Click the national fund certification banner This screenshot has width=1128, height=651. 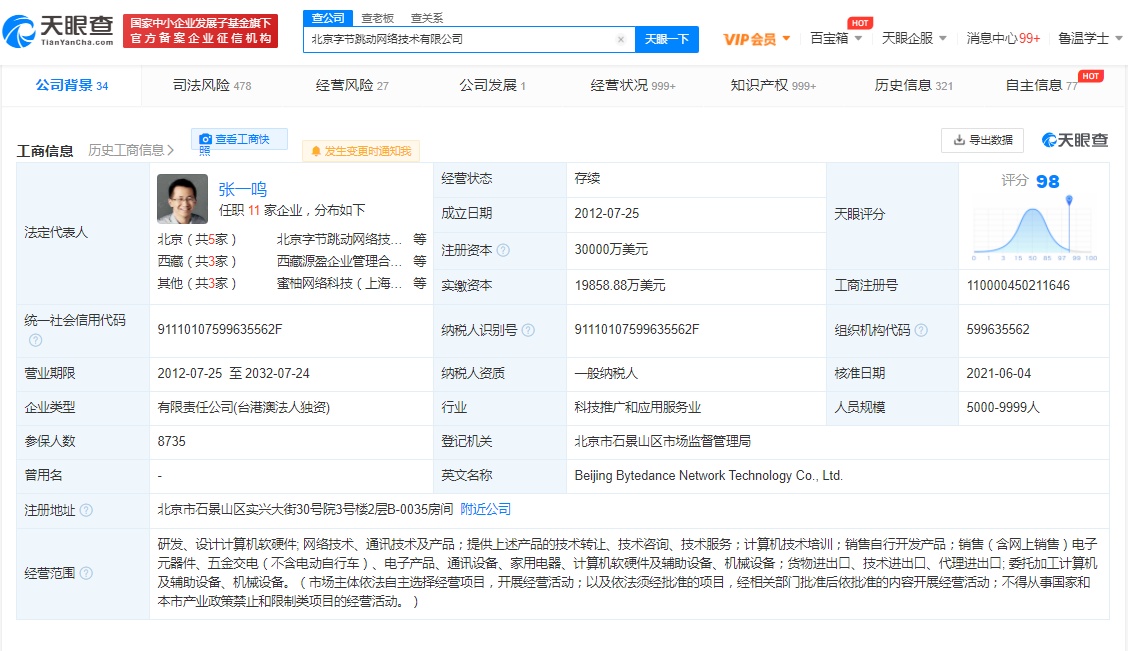(201, 31)
